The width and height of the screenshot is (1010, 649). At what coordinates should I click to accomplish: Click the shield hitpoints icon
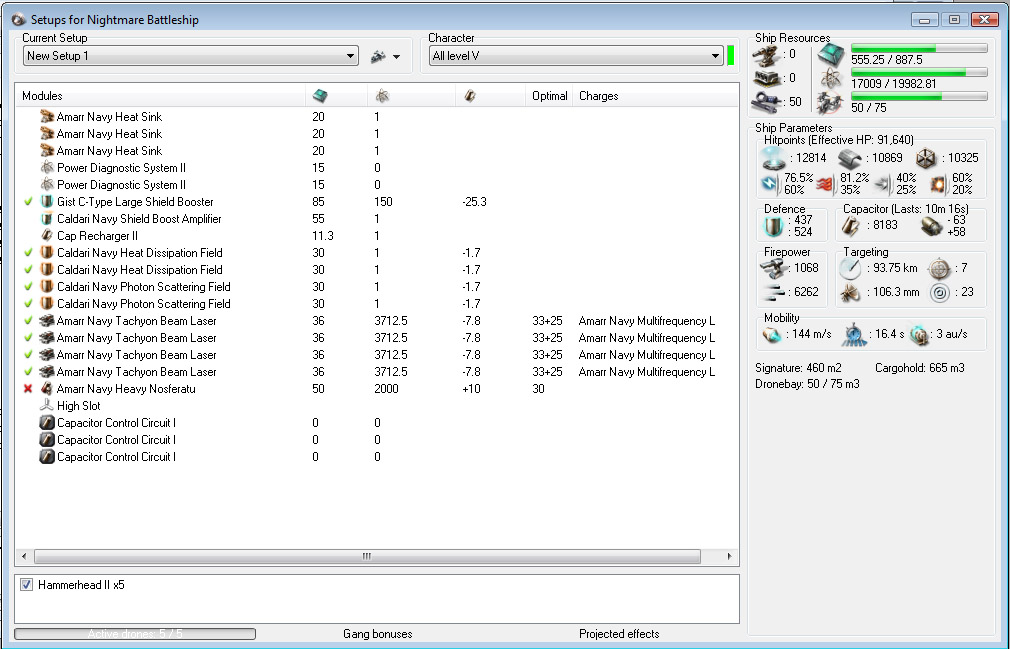click(x=773, y=158)
